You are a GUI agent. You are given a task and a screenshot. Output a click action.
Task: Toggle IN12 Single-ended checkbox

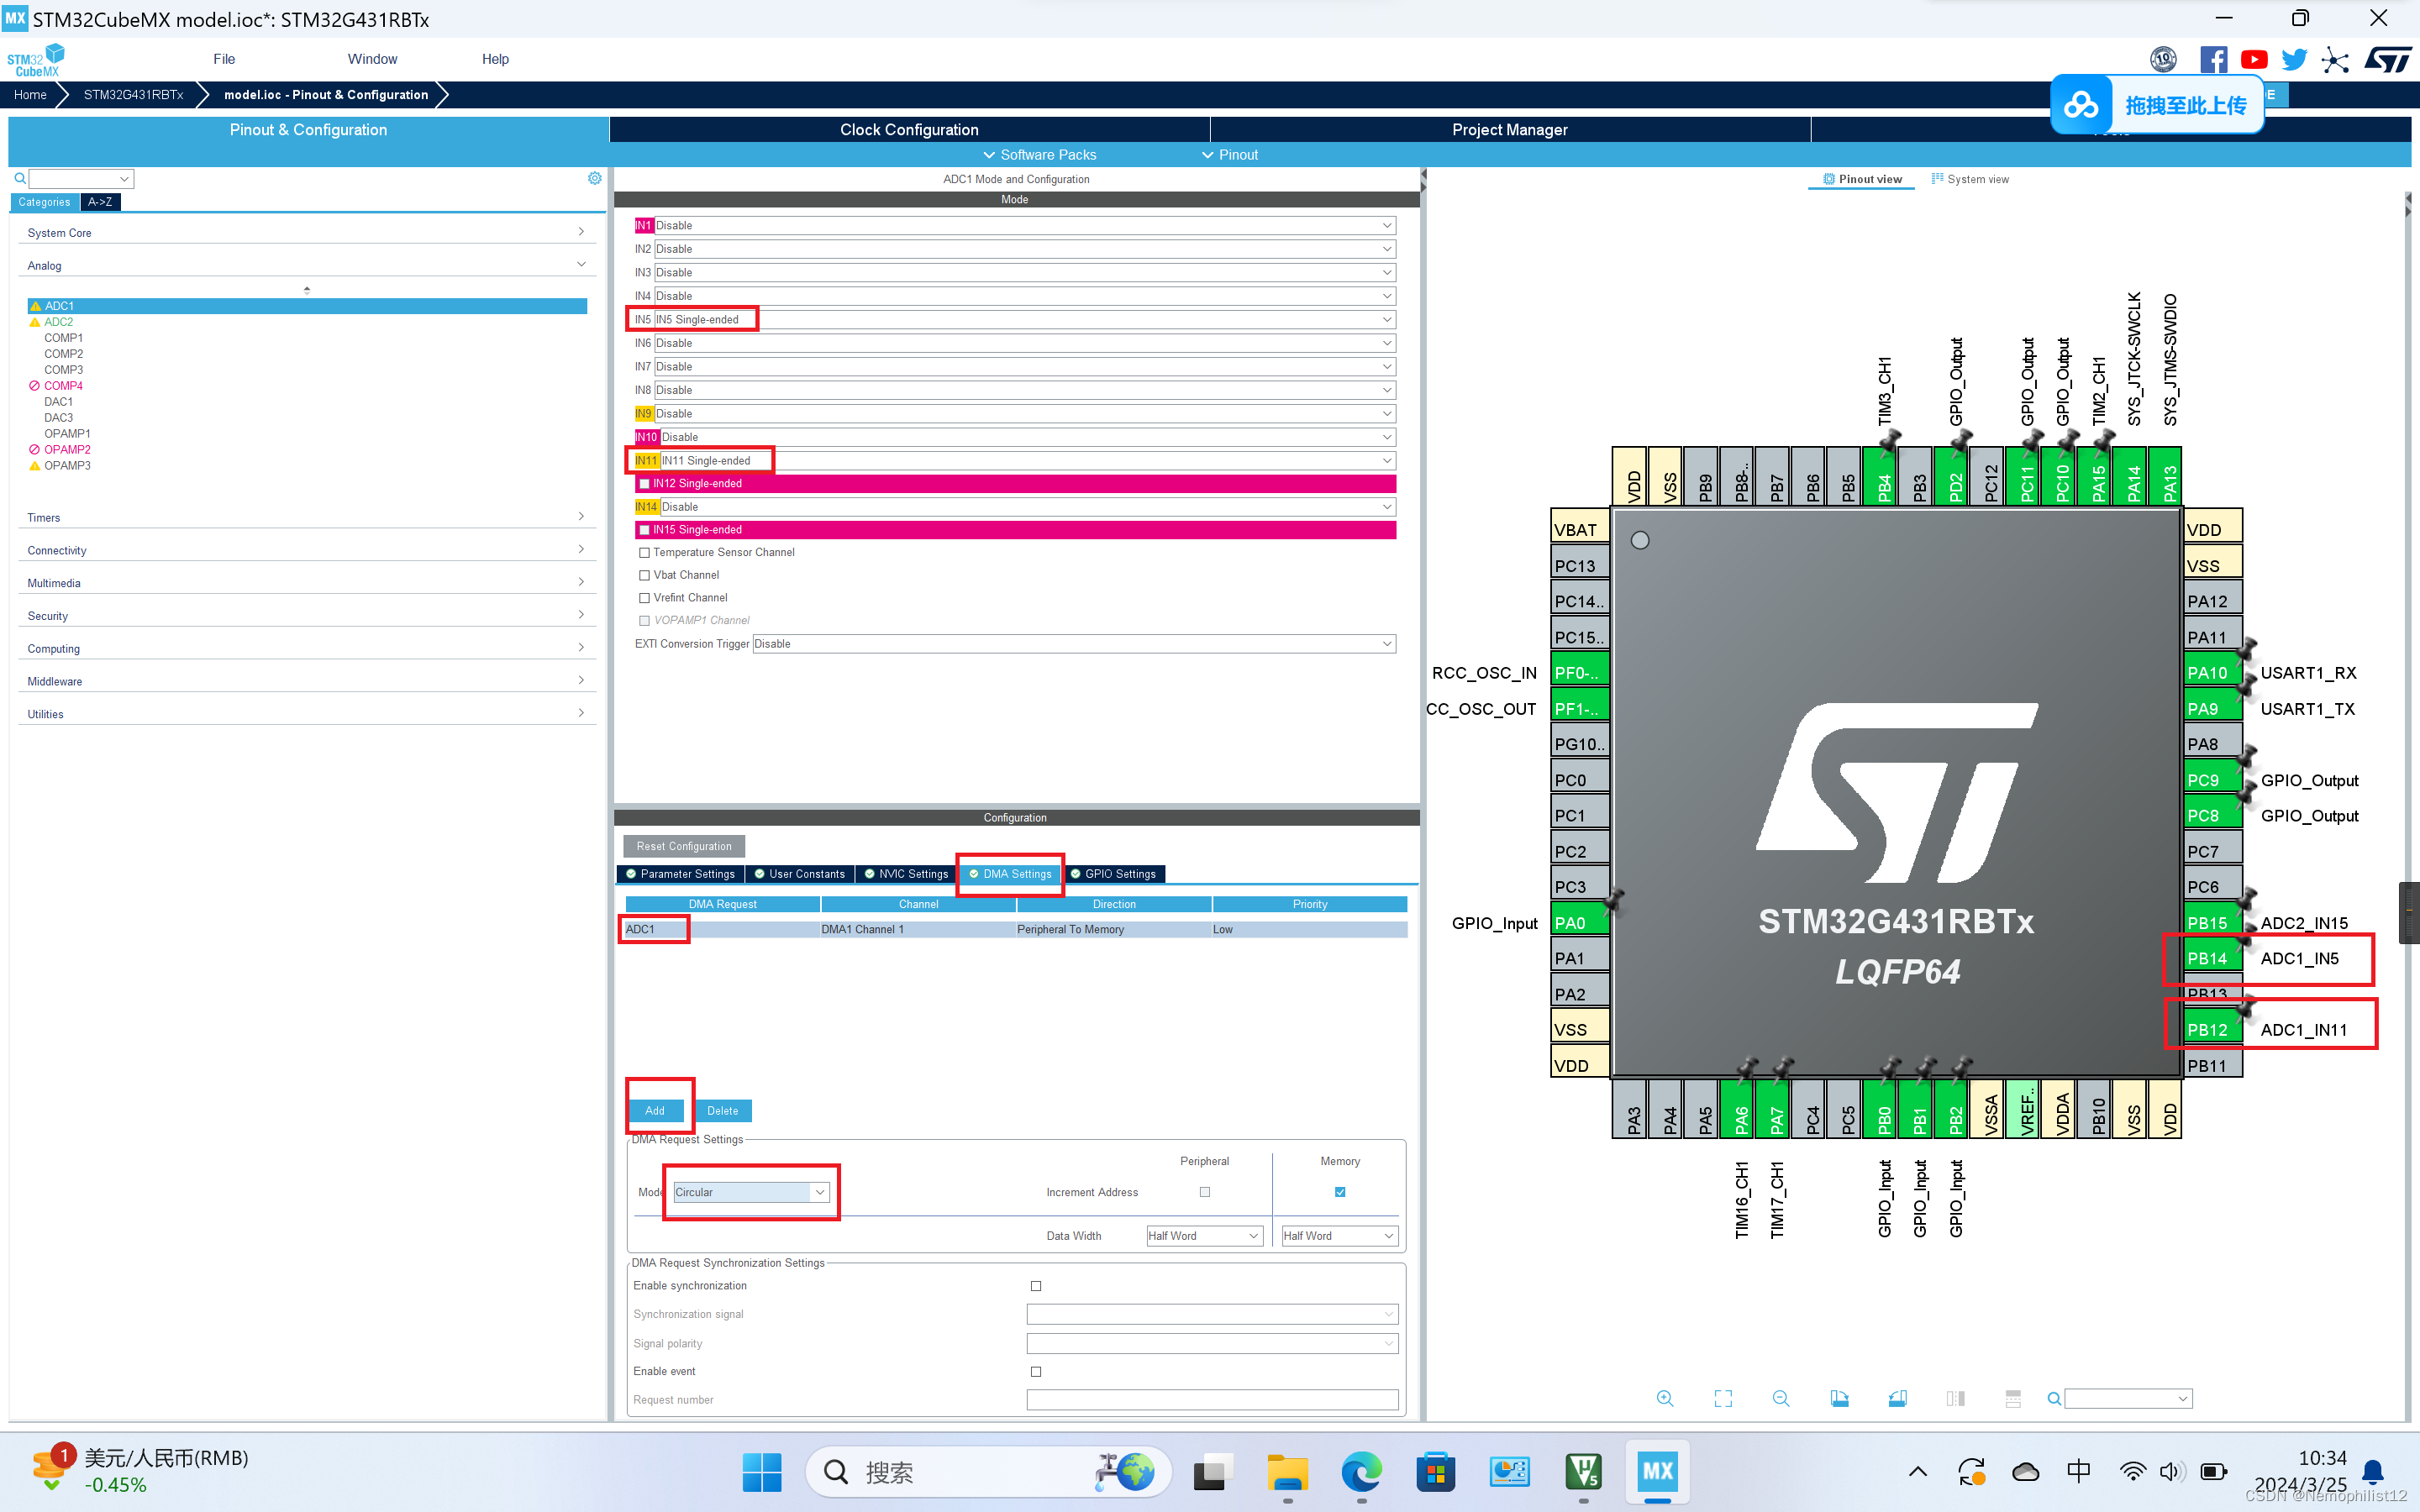(x=644, y=484)
